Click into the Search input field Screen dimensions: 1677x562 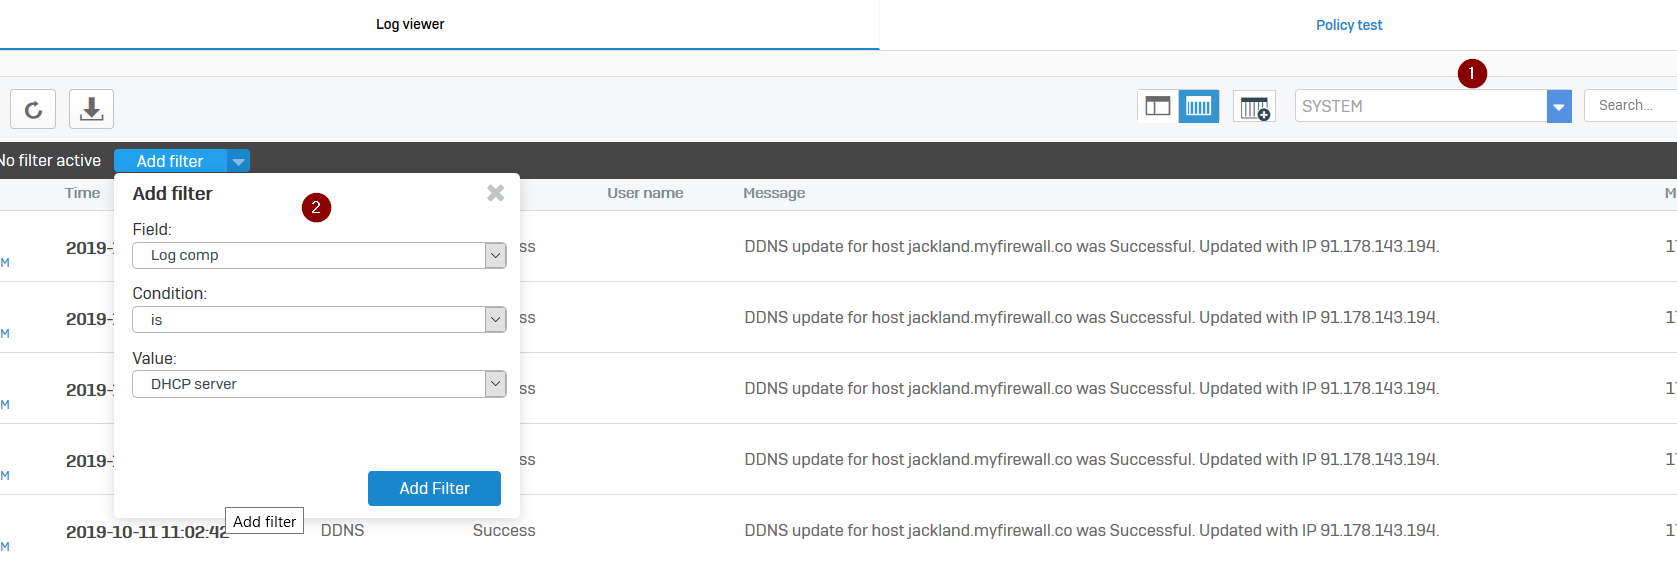pos(1630,106)
